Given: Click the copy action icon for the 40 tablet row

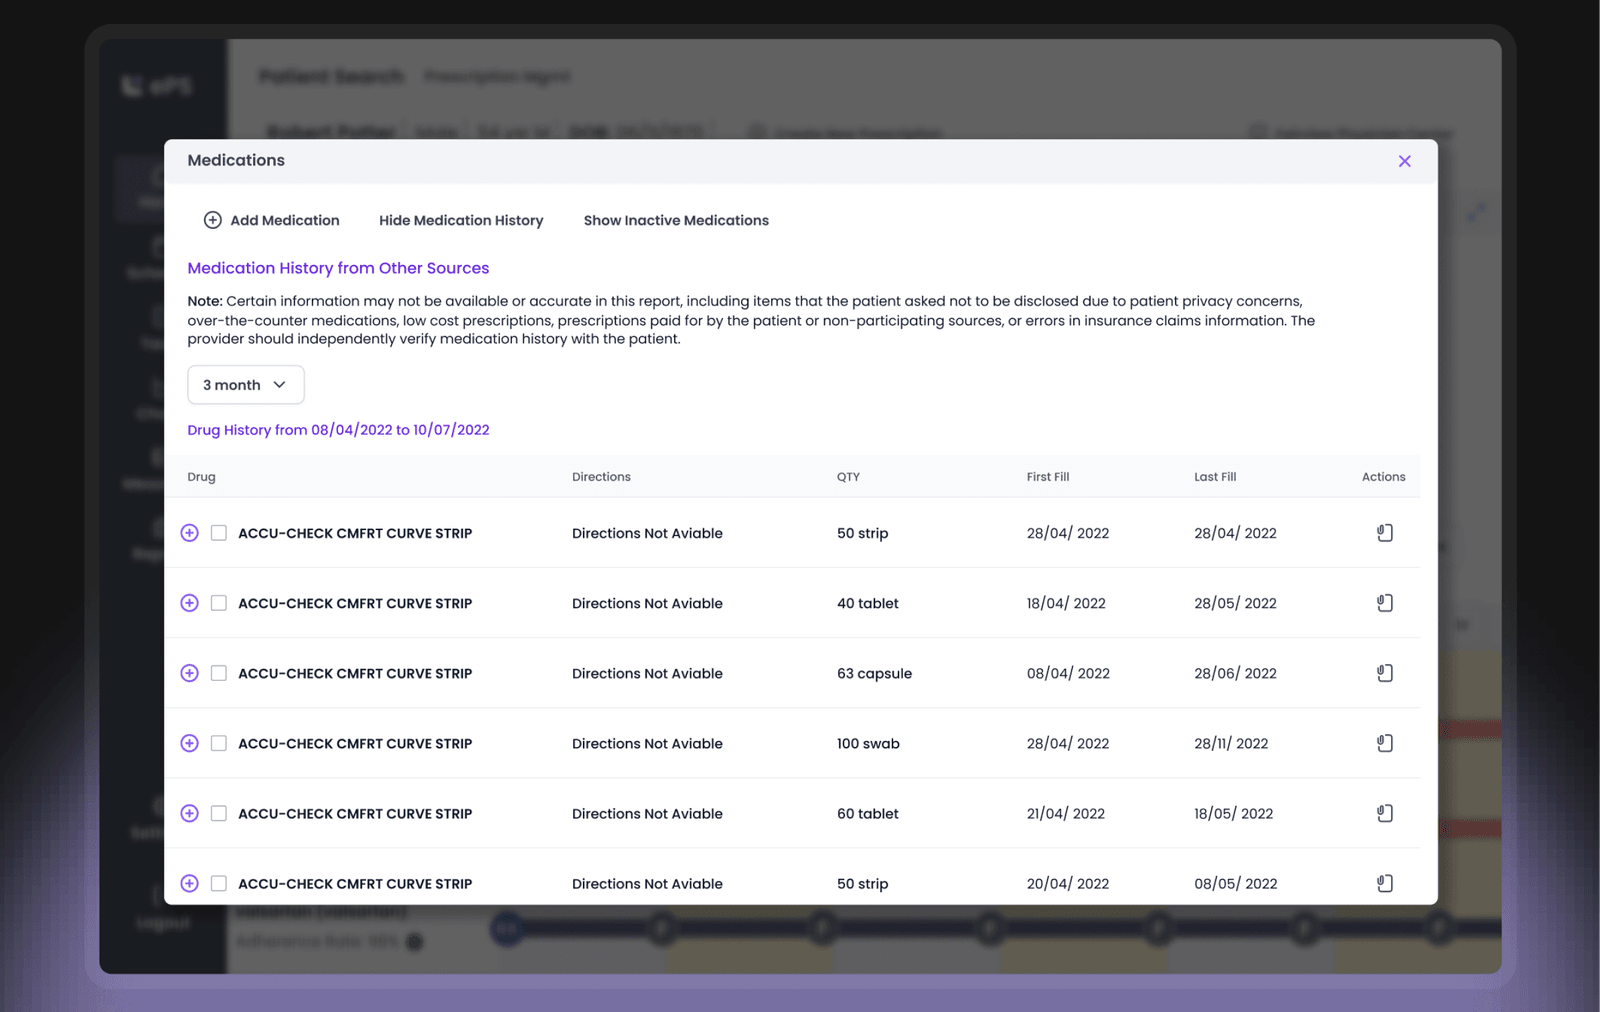Looking at the screenshot, I should (x=1384, y=603).
